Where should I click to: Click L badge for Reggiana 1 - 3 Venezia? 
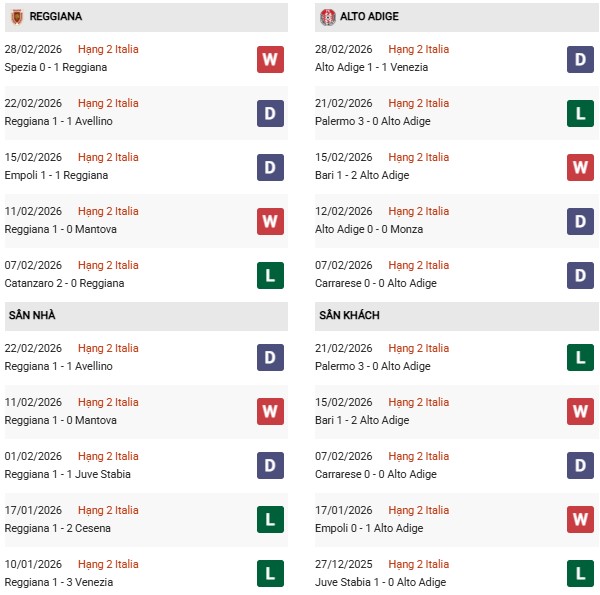[270, 574]
